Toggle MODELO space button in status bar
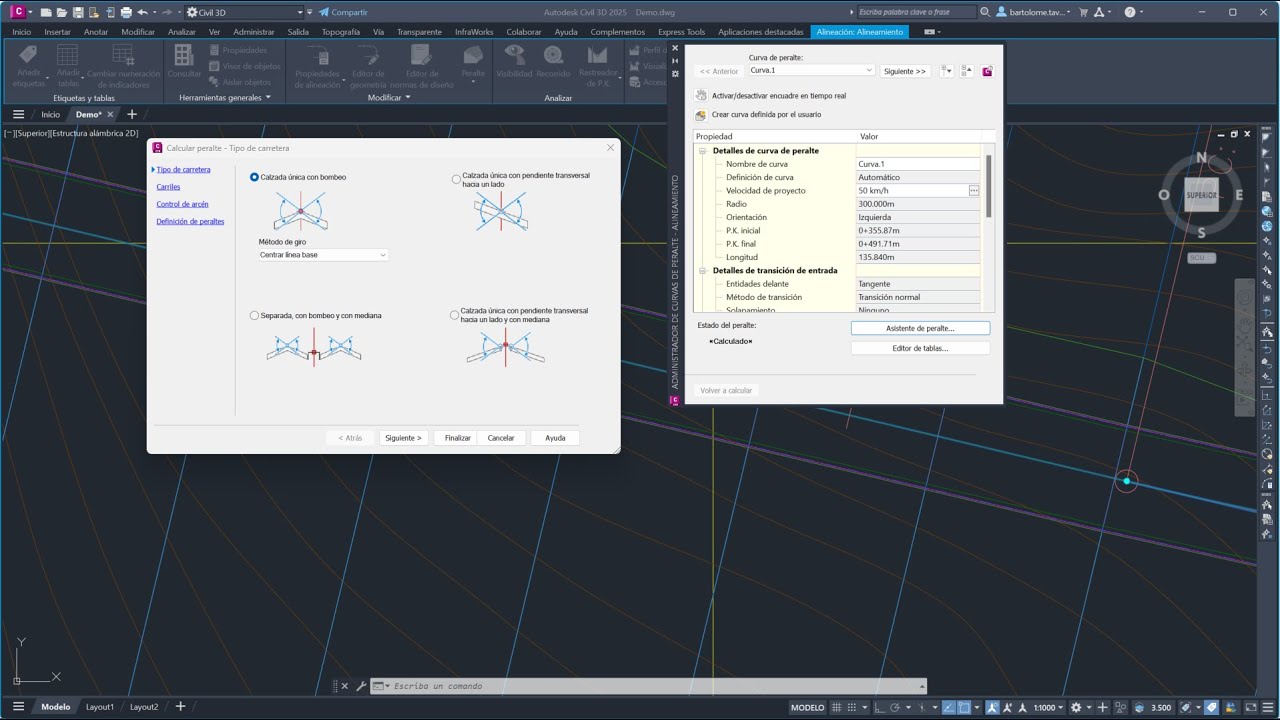 [808, 707]
